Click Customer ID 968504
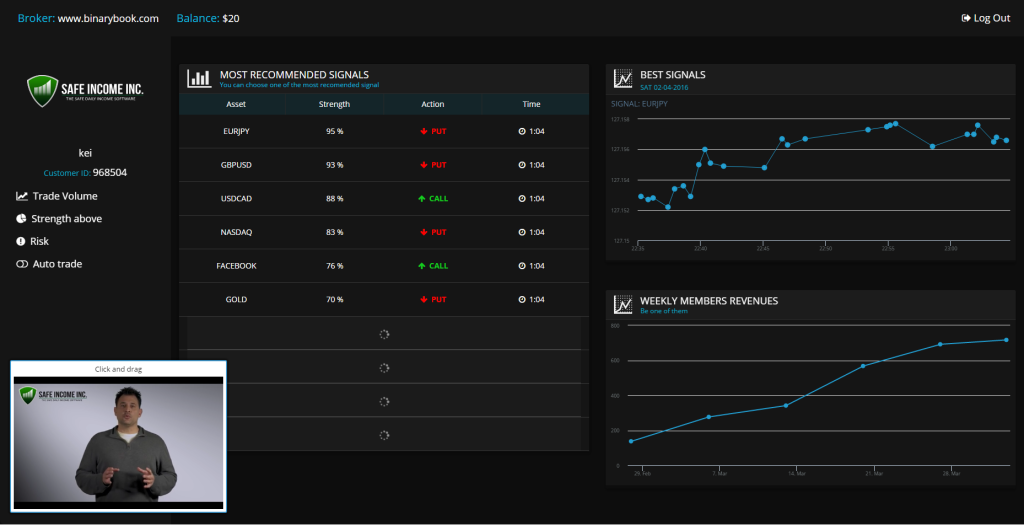This screenshot has height=525, width=1024. coord(85,173)
